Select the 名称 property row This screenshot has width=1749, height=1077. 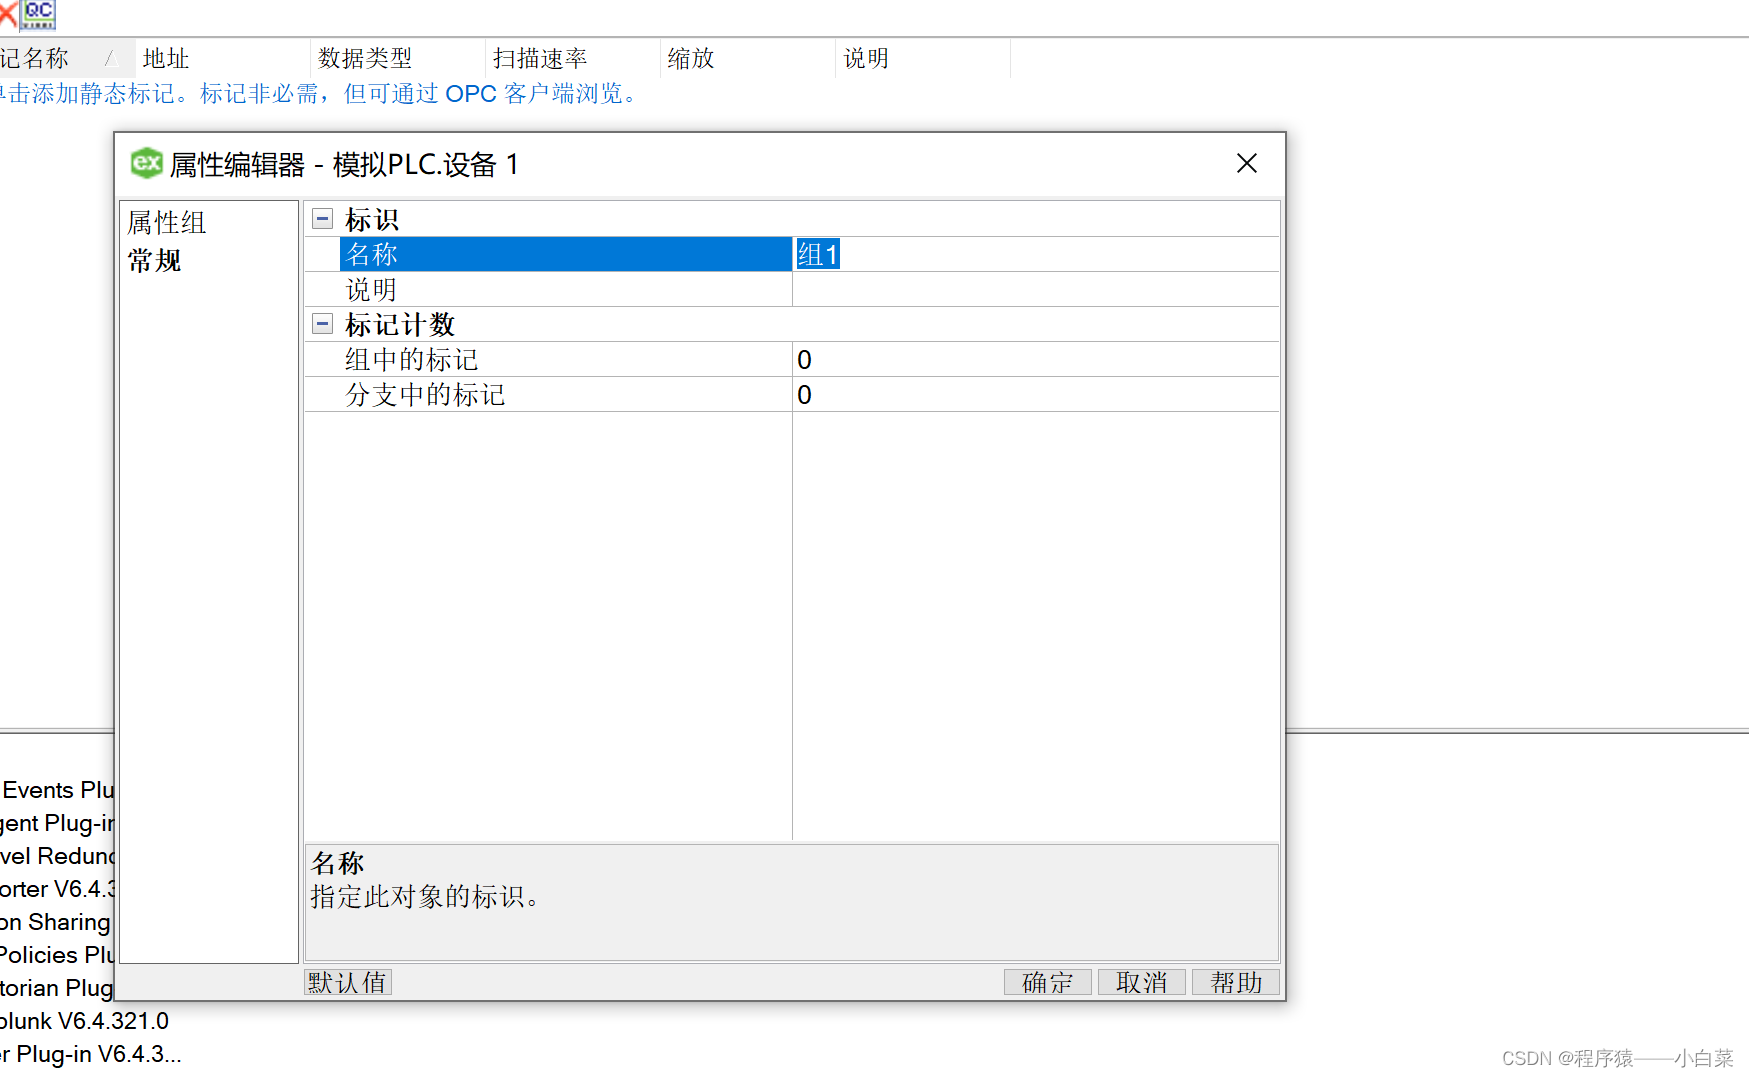click(x=566, y=254)
